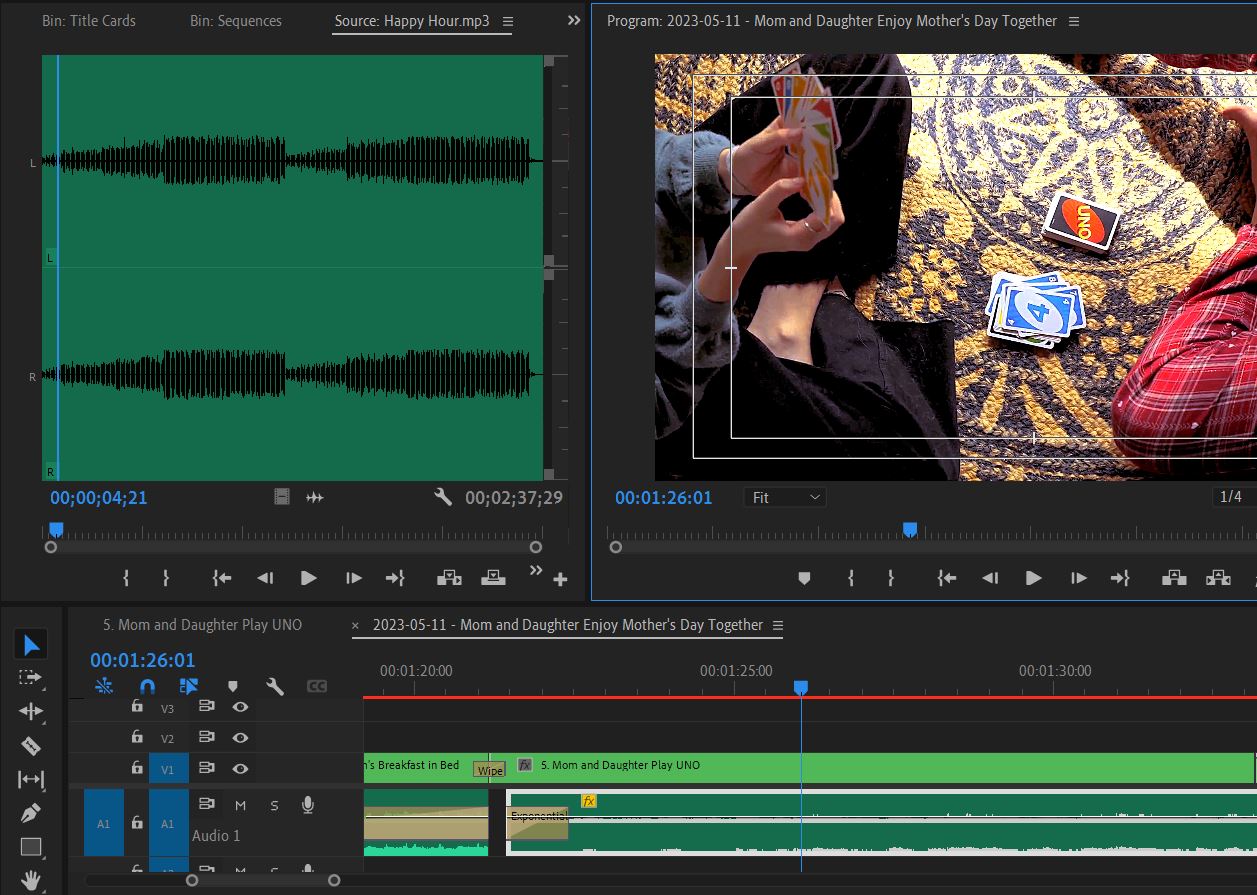The width and height of the screenshot is (1257, 895).
Task: Click the voice-over record microphone on A1
Action: coord(308,805)
